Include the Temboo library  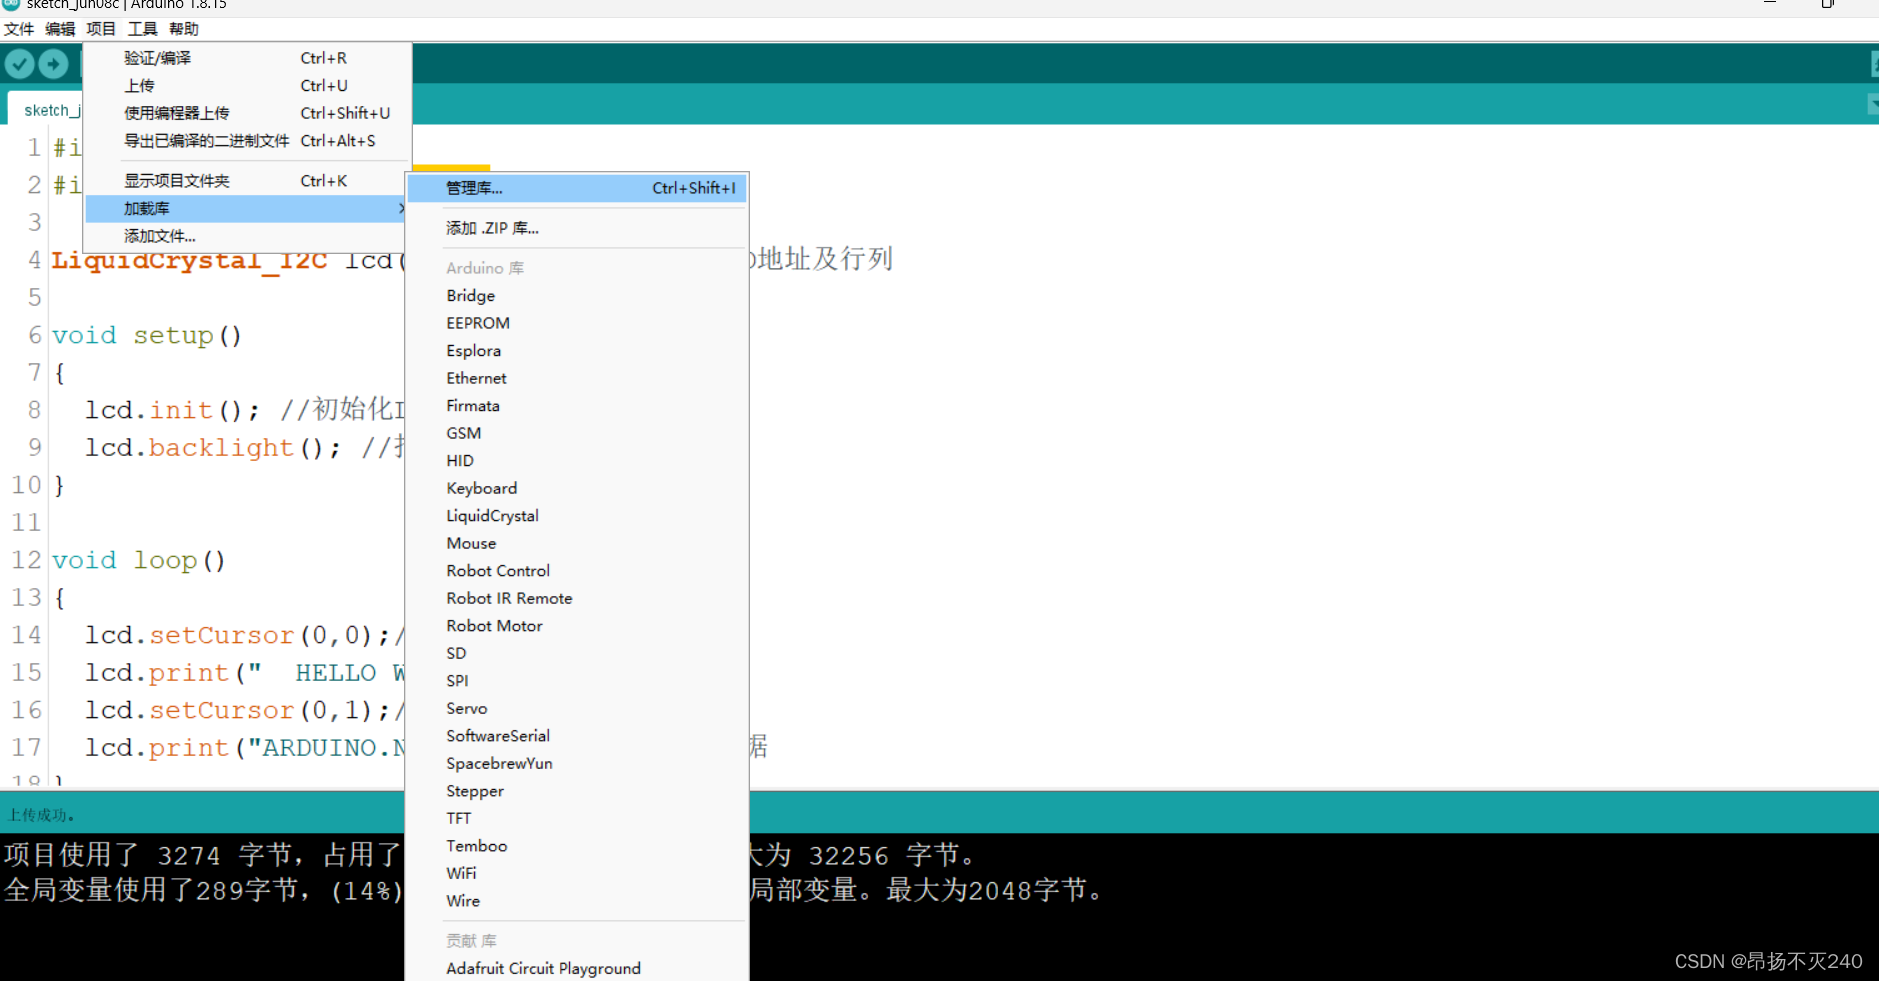pos(577,846)
